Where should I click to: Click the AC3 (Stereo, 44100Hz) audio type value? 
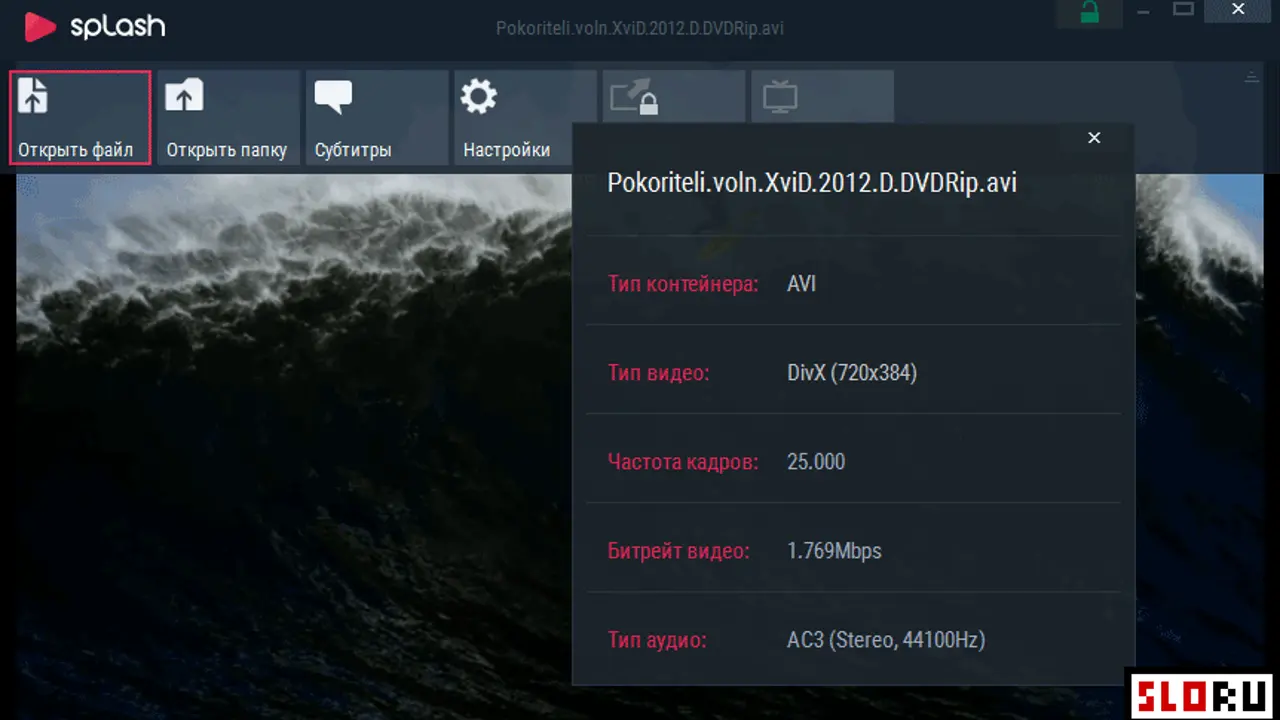pos(886,640)
